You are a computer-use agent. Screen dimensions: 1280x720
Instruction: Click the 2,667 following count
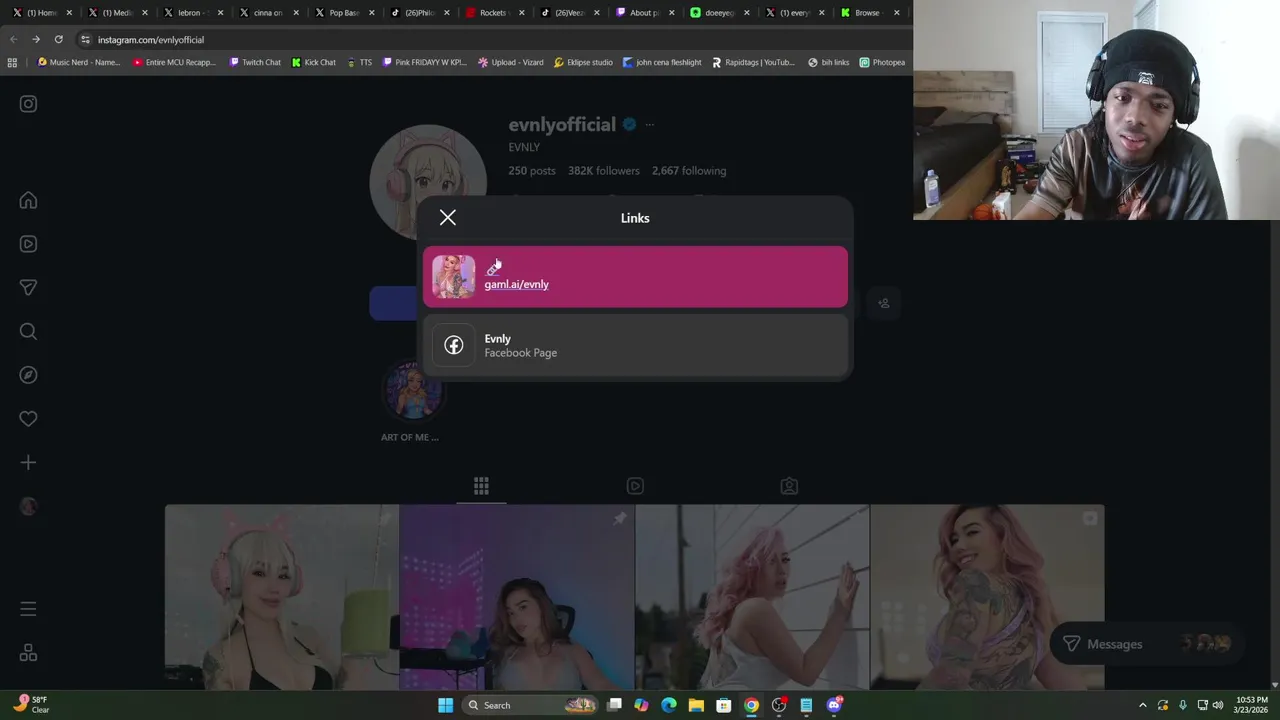pyautogui.click(x=689, y=171)
